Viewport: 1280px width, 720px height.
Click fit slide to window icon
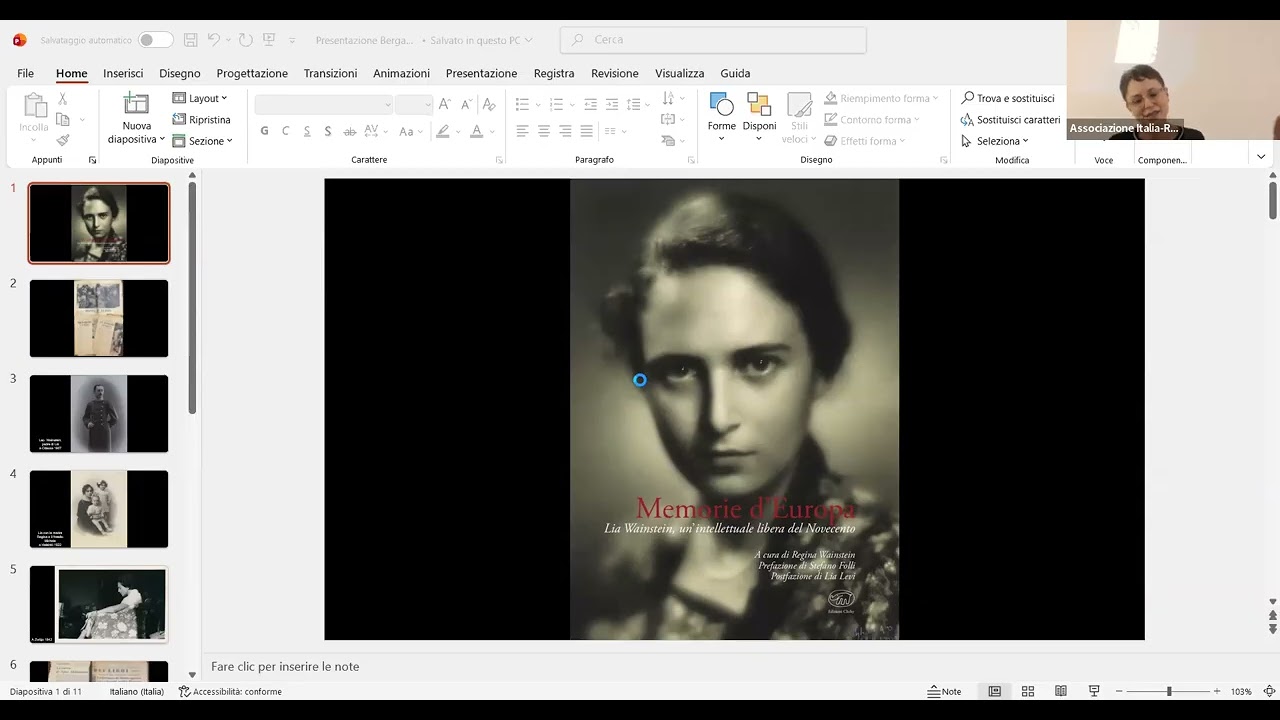click(x=1269, y=691)
